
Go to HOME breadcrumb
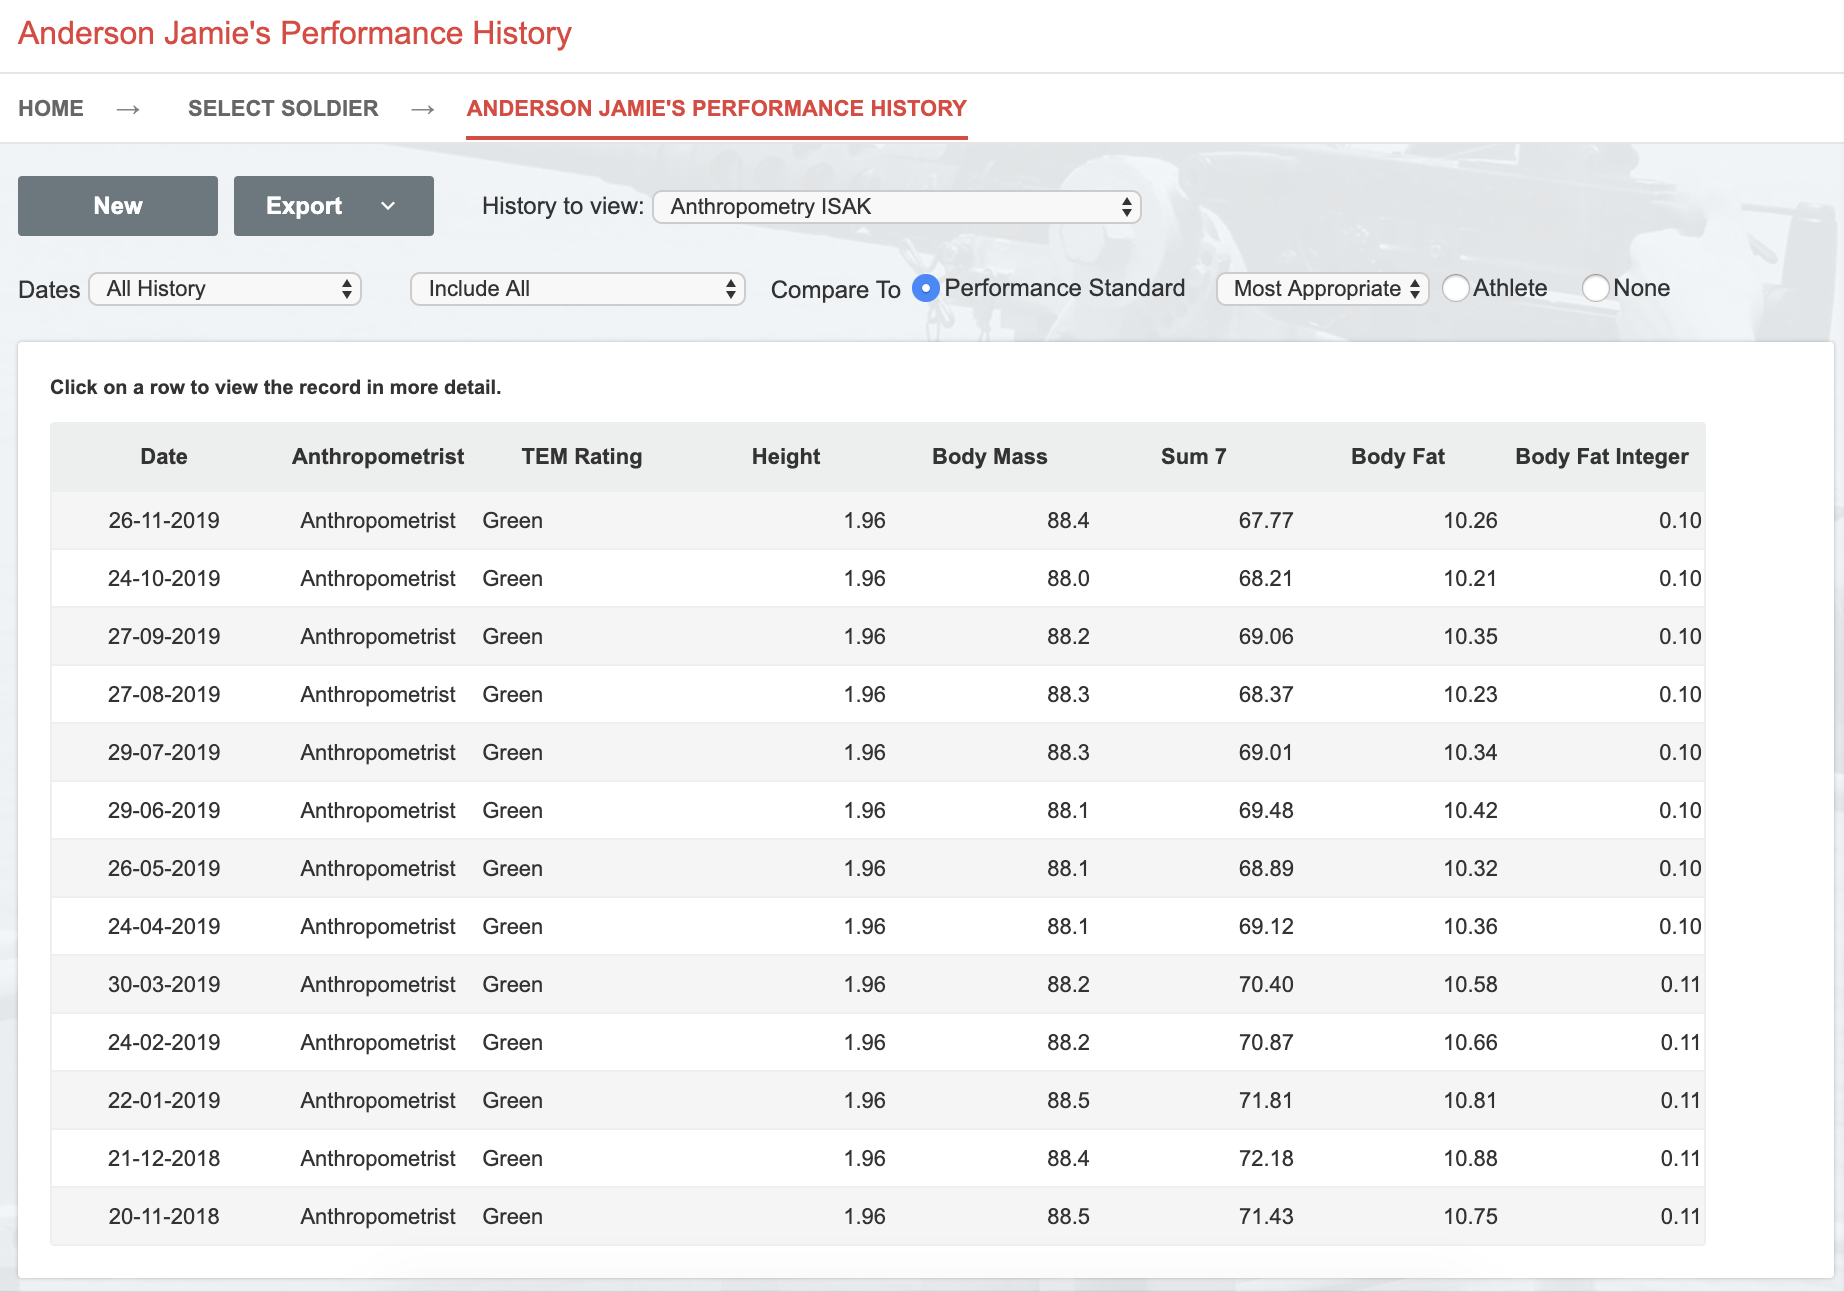click(51, 108)
